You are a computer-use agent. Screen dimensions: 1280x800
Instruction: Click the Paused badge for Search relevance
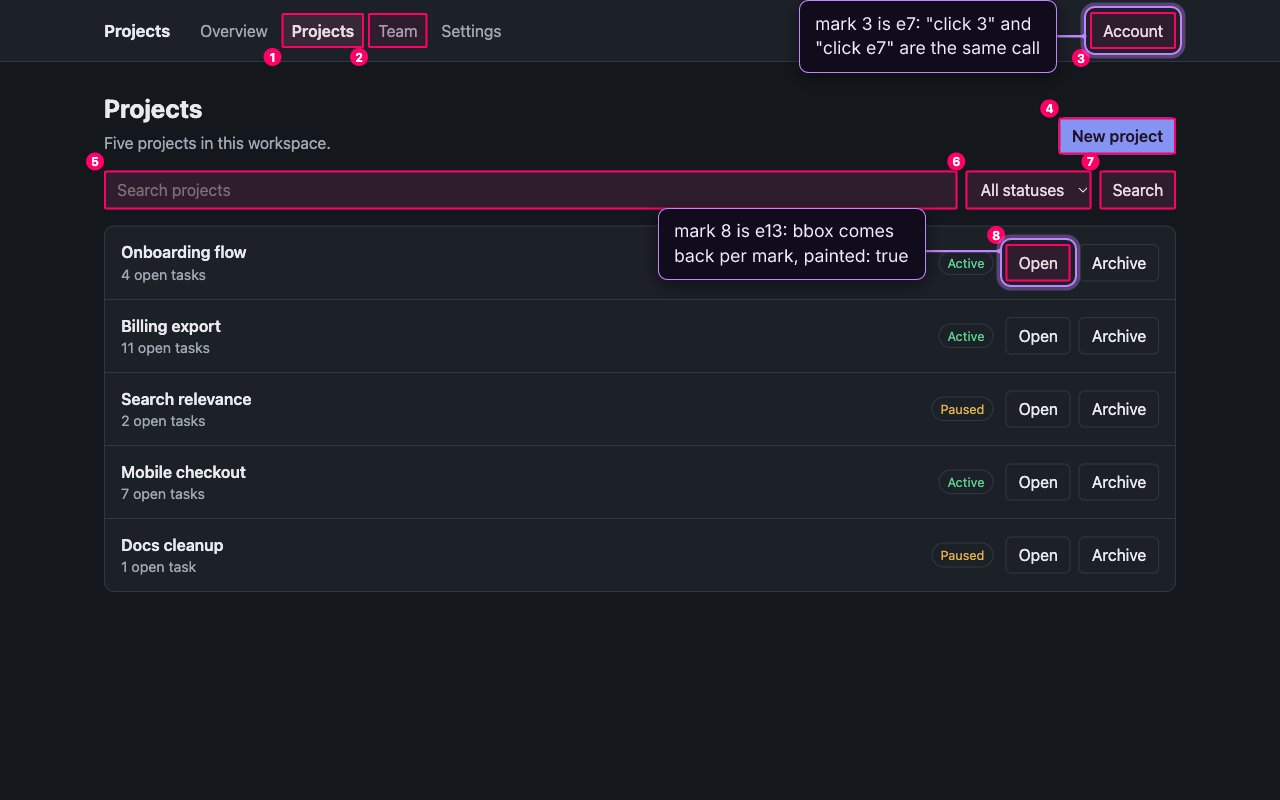pos(962,409)
